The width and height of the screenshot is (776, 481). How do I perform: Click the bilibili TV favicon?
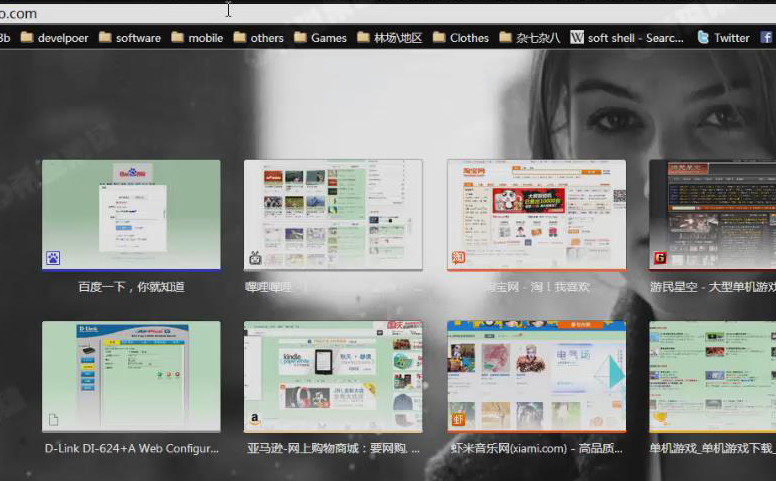tap(255, 258)
